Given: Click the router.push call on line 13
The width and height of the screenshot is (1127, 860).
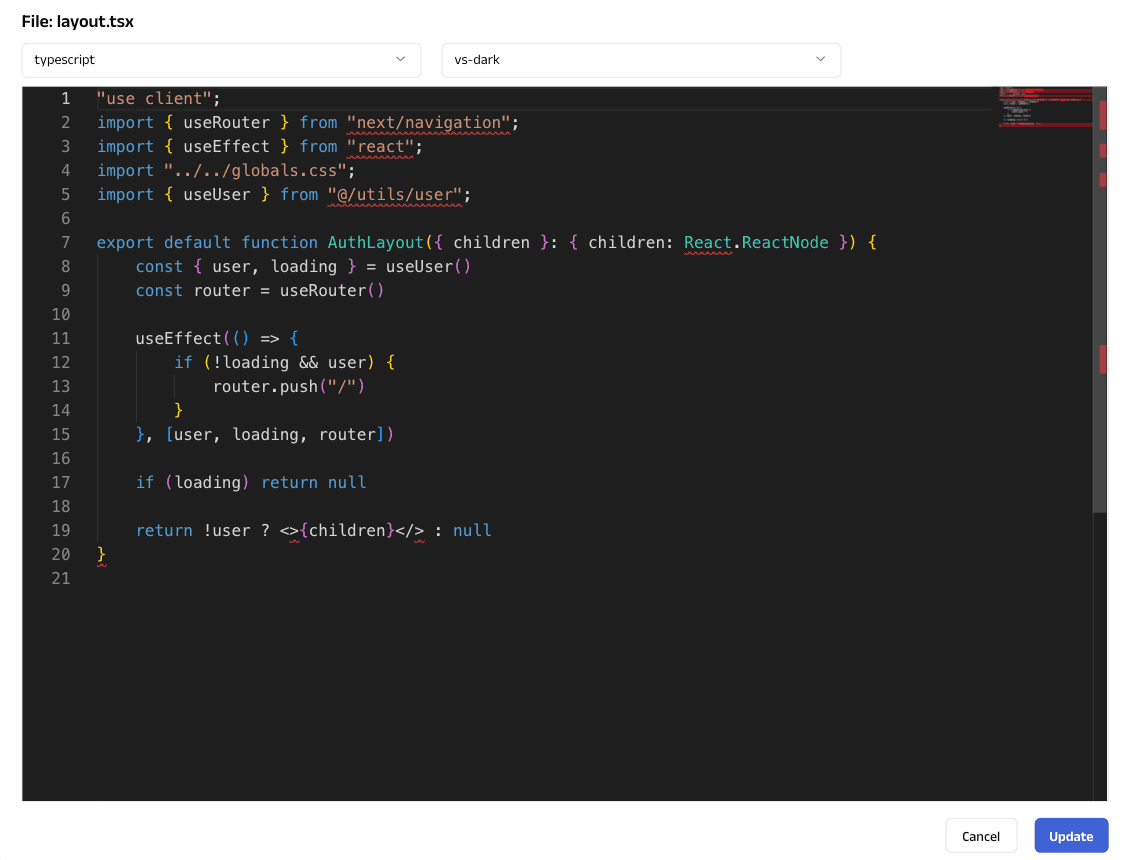Looking at the screenshot, I should (265, 387).
